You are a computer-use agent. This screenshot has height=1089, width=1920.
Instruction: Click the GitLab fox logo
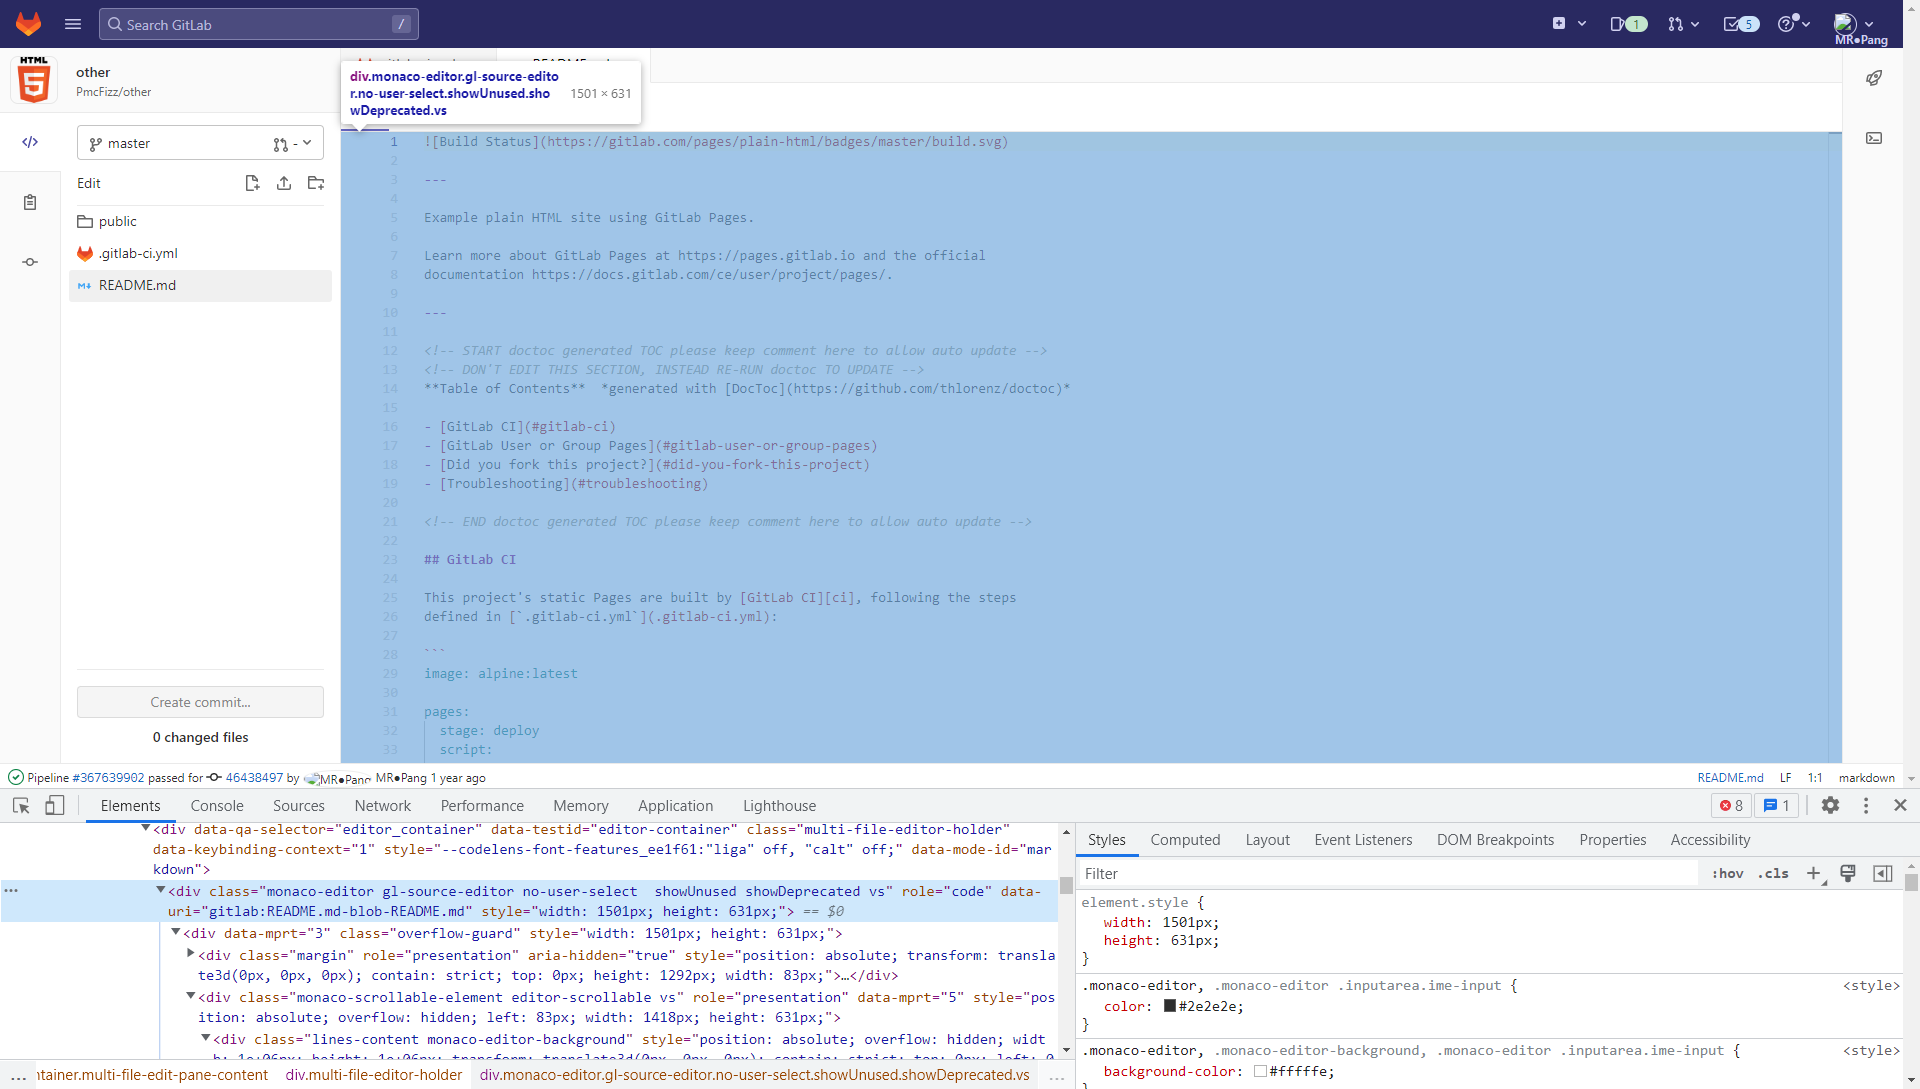(x=29, y=24)
